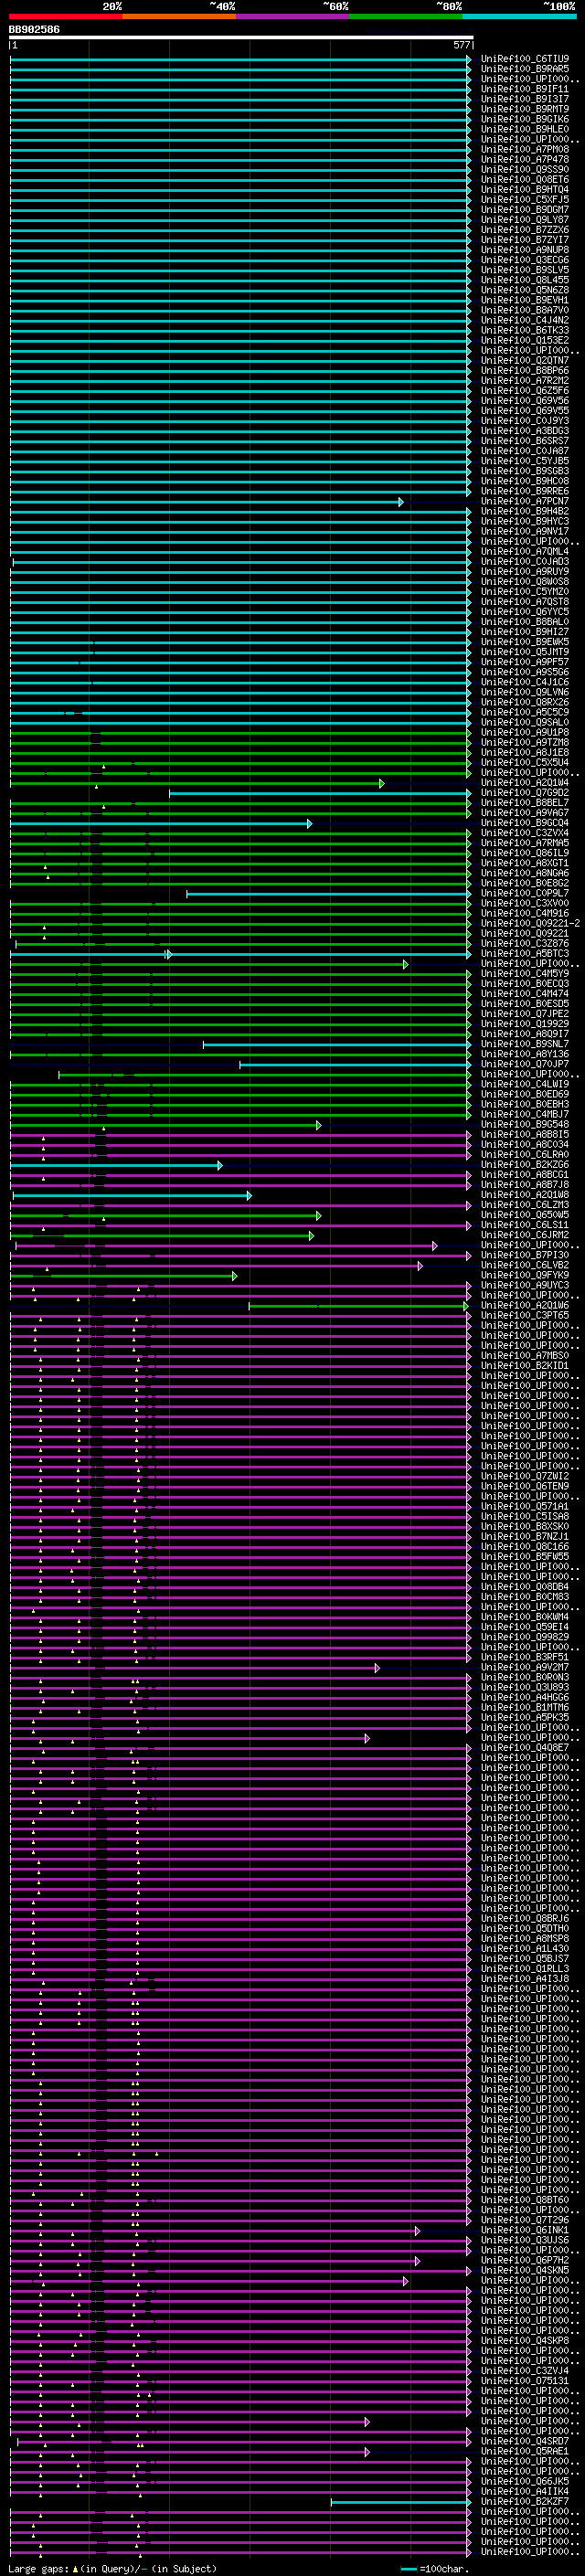585x2576 pixels.
Task: Click the UniRef100_Q7JPE2 entry
Action: 524,1014
